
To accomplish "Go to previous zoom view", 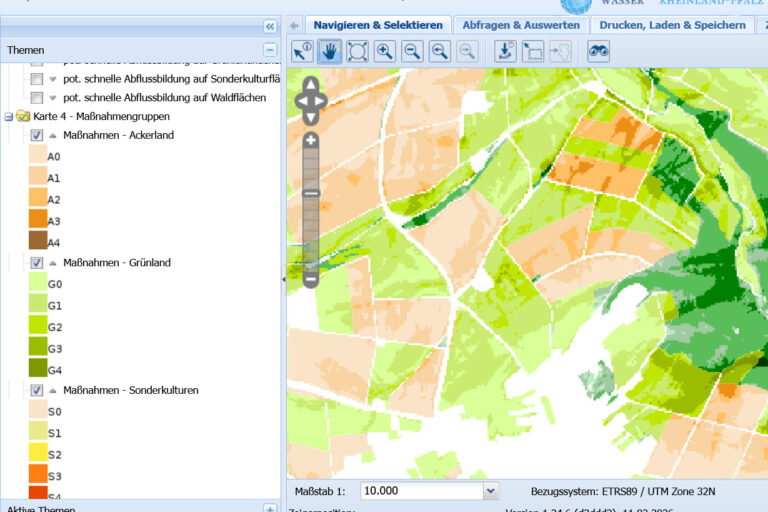I will (x=439, y=51).
